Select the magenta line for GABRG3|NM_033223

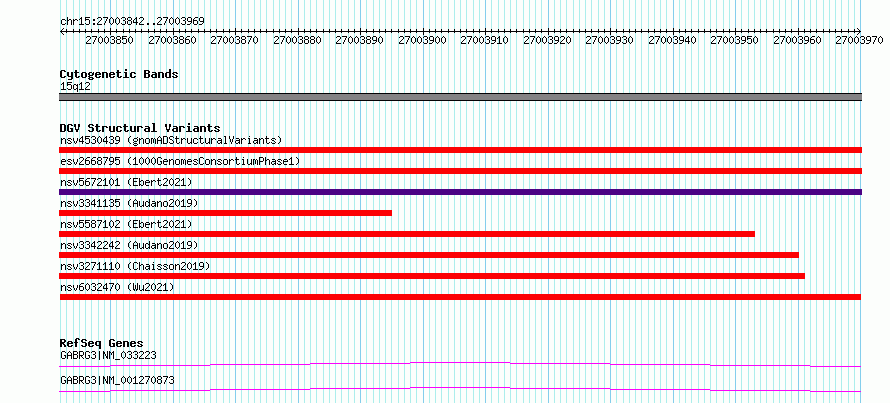460,364
